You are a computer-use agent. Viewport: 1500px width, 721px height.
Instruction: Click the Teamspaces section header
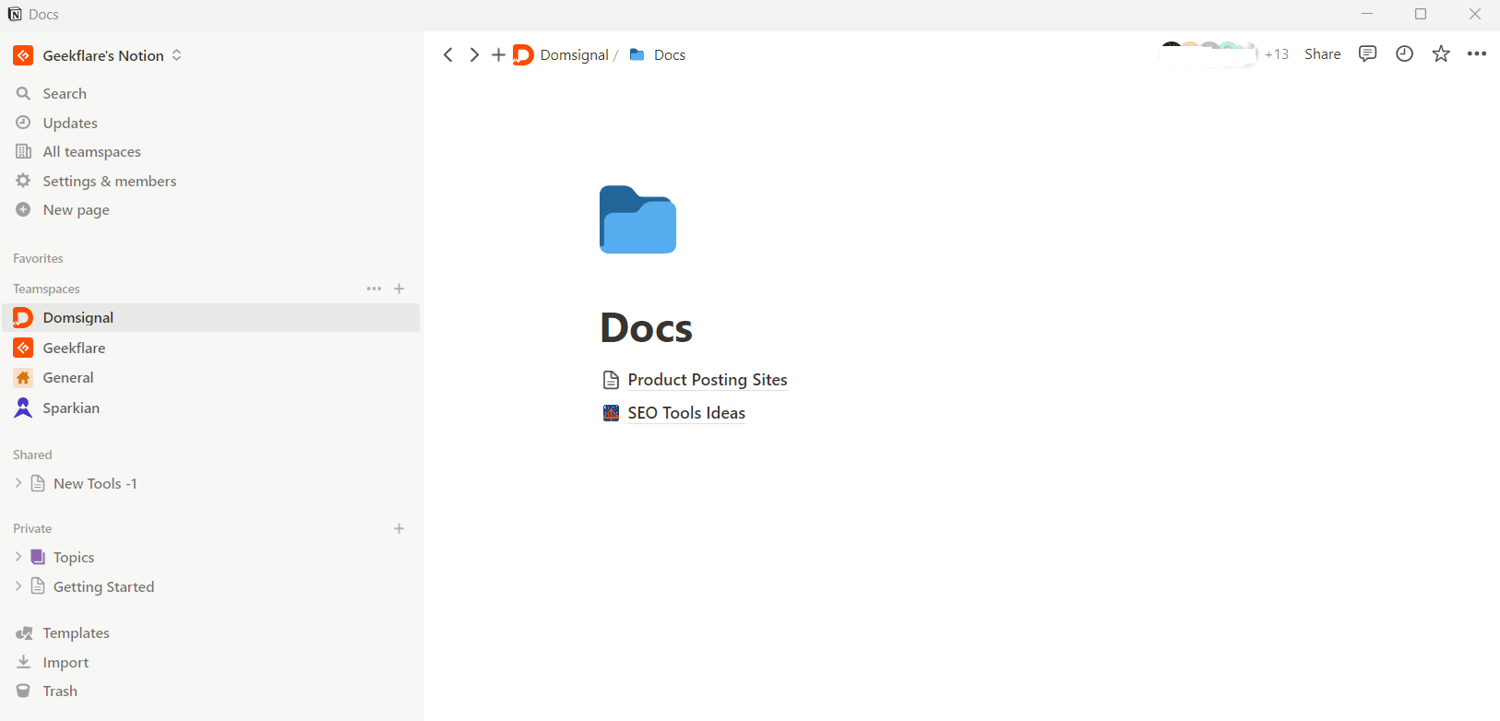point(46,289)
